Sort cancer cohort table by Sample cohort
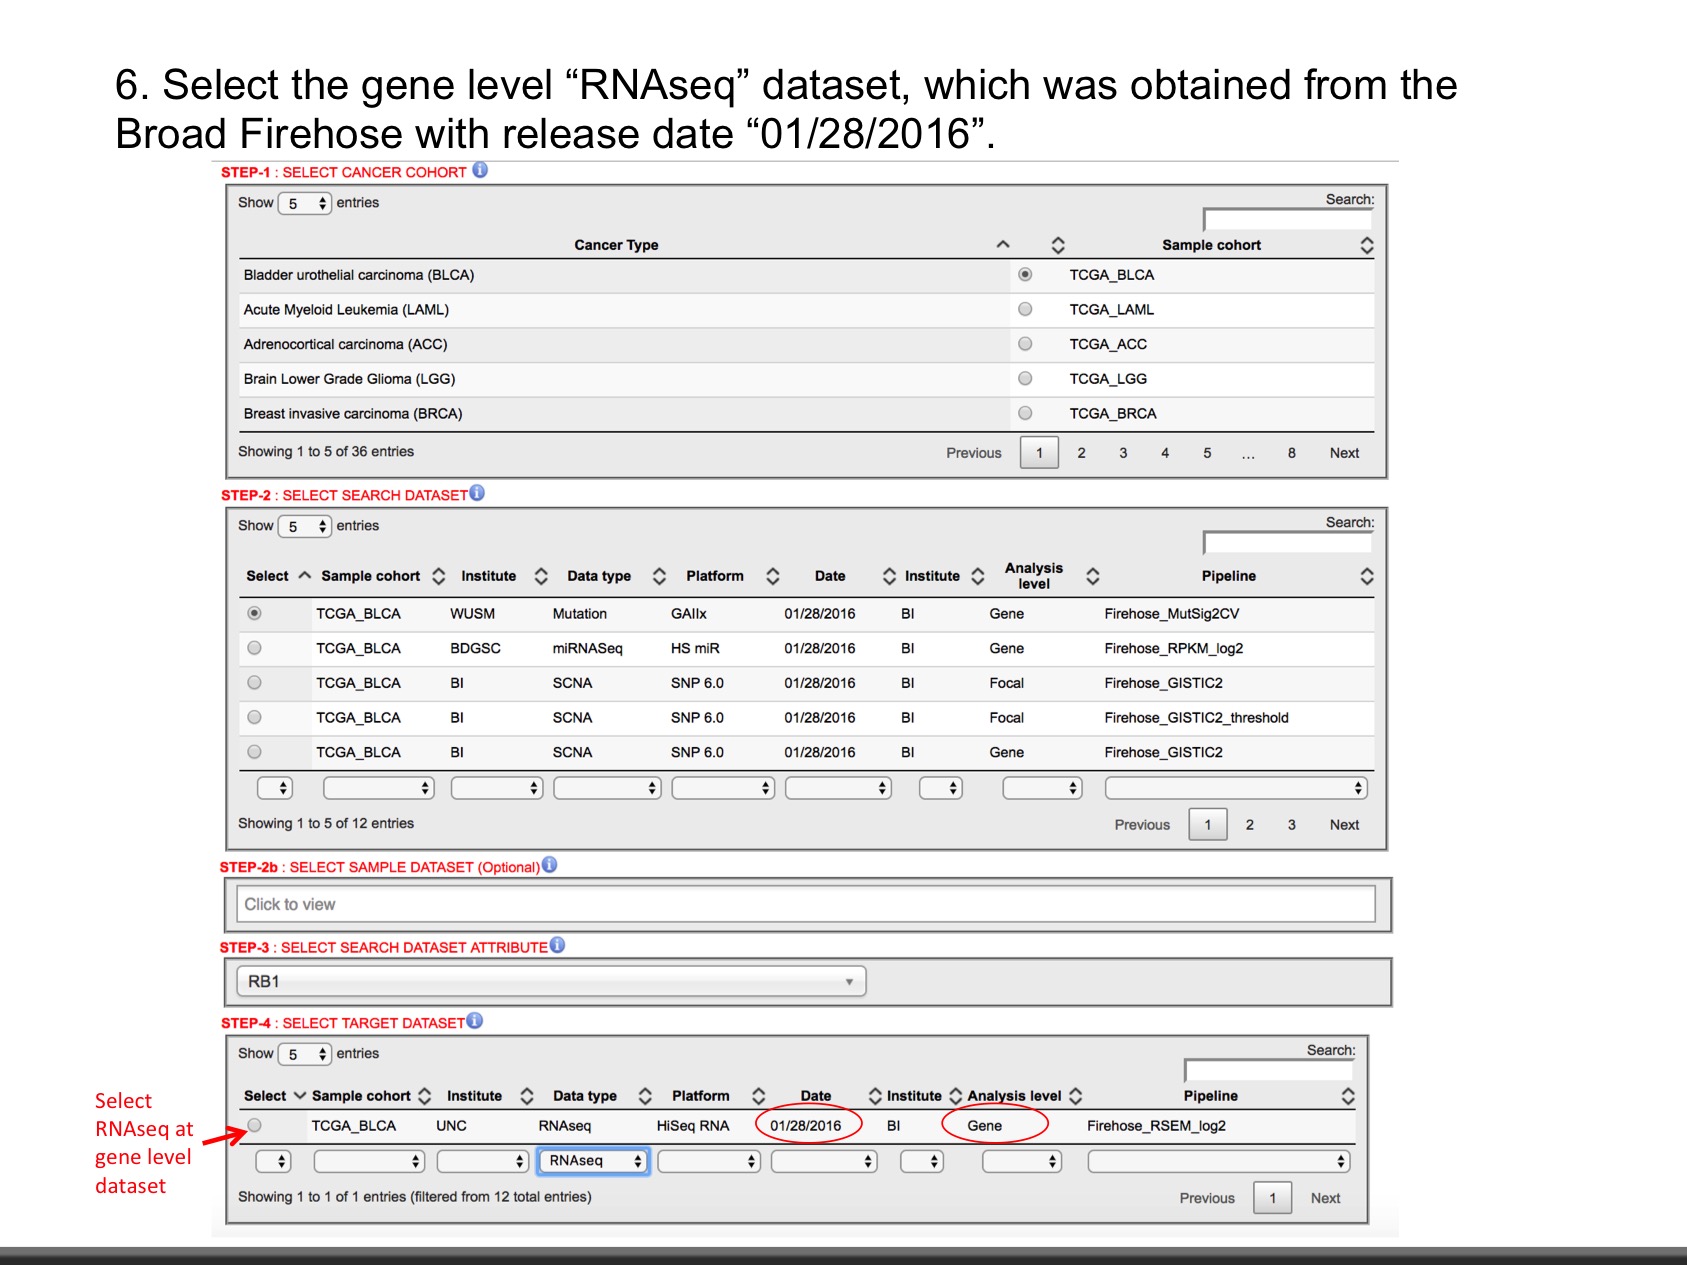 1366,245
